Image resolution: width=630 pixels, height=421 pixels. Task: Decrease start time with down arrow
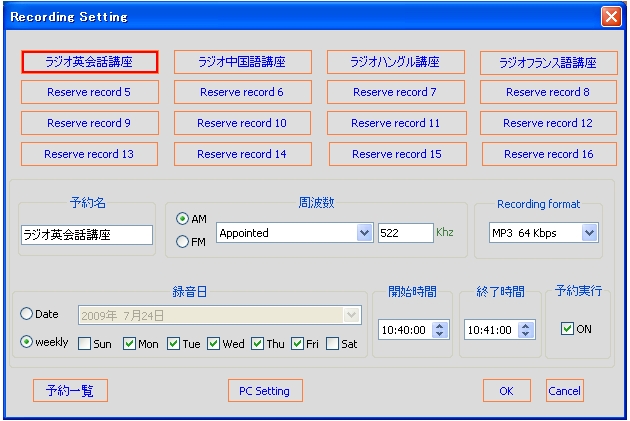440,334
